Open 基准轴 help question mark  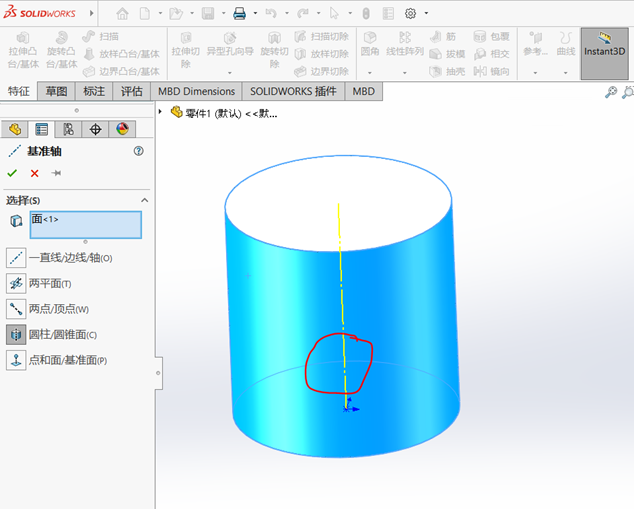point(139,151)
